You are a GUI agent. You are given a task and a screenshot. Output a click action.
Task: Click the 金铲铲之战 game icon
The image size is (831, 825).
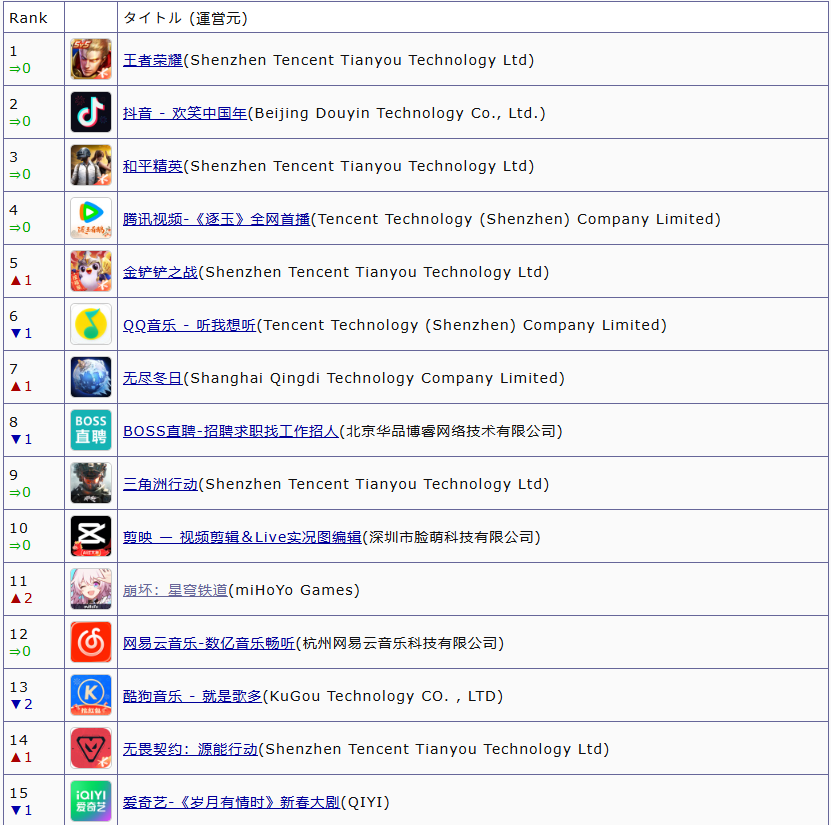[x=91, y=271]
